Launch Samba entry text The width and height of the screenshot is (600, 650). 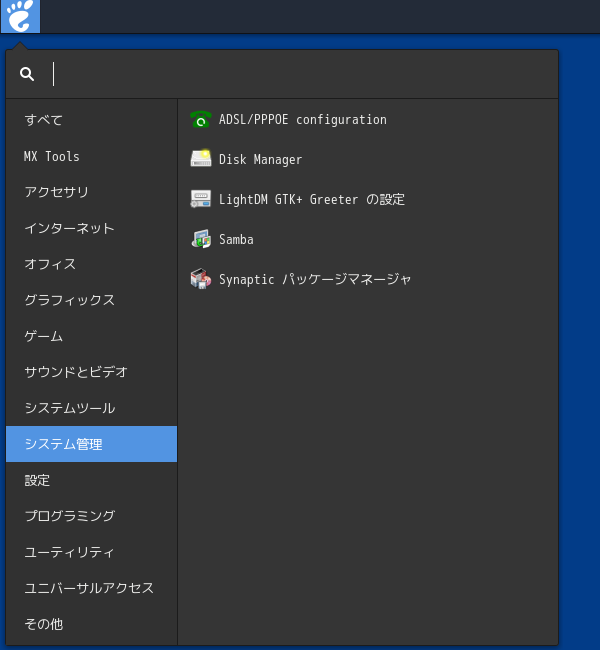[236, 239]
